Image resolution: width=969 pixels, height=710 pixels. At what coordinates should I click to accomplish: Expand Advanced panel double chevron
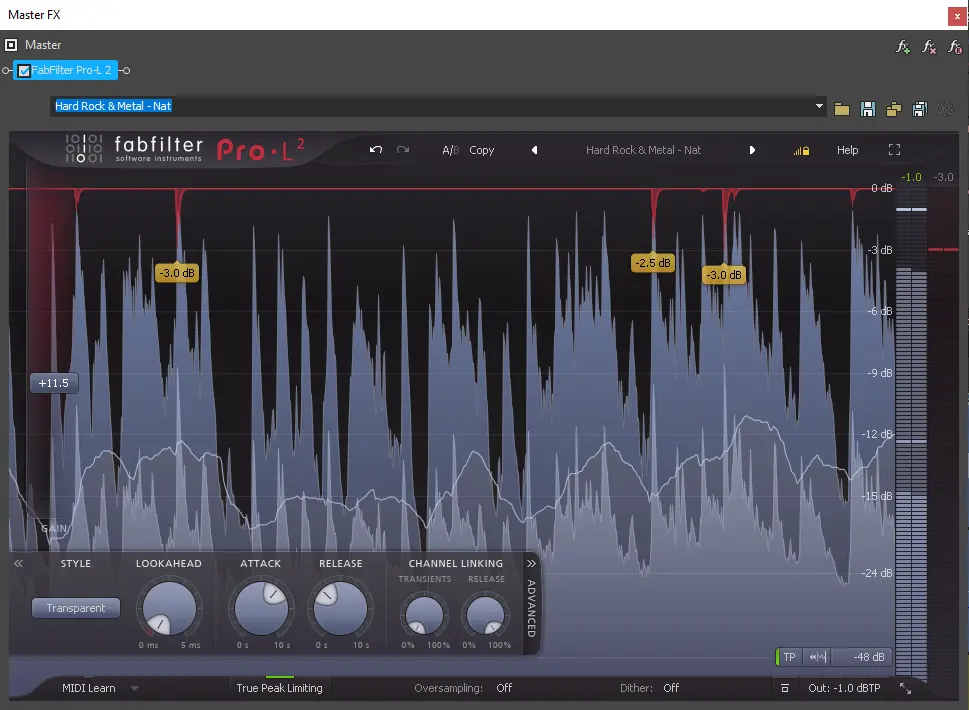[531, 564]
